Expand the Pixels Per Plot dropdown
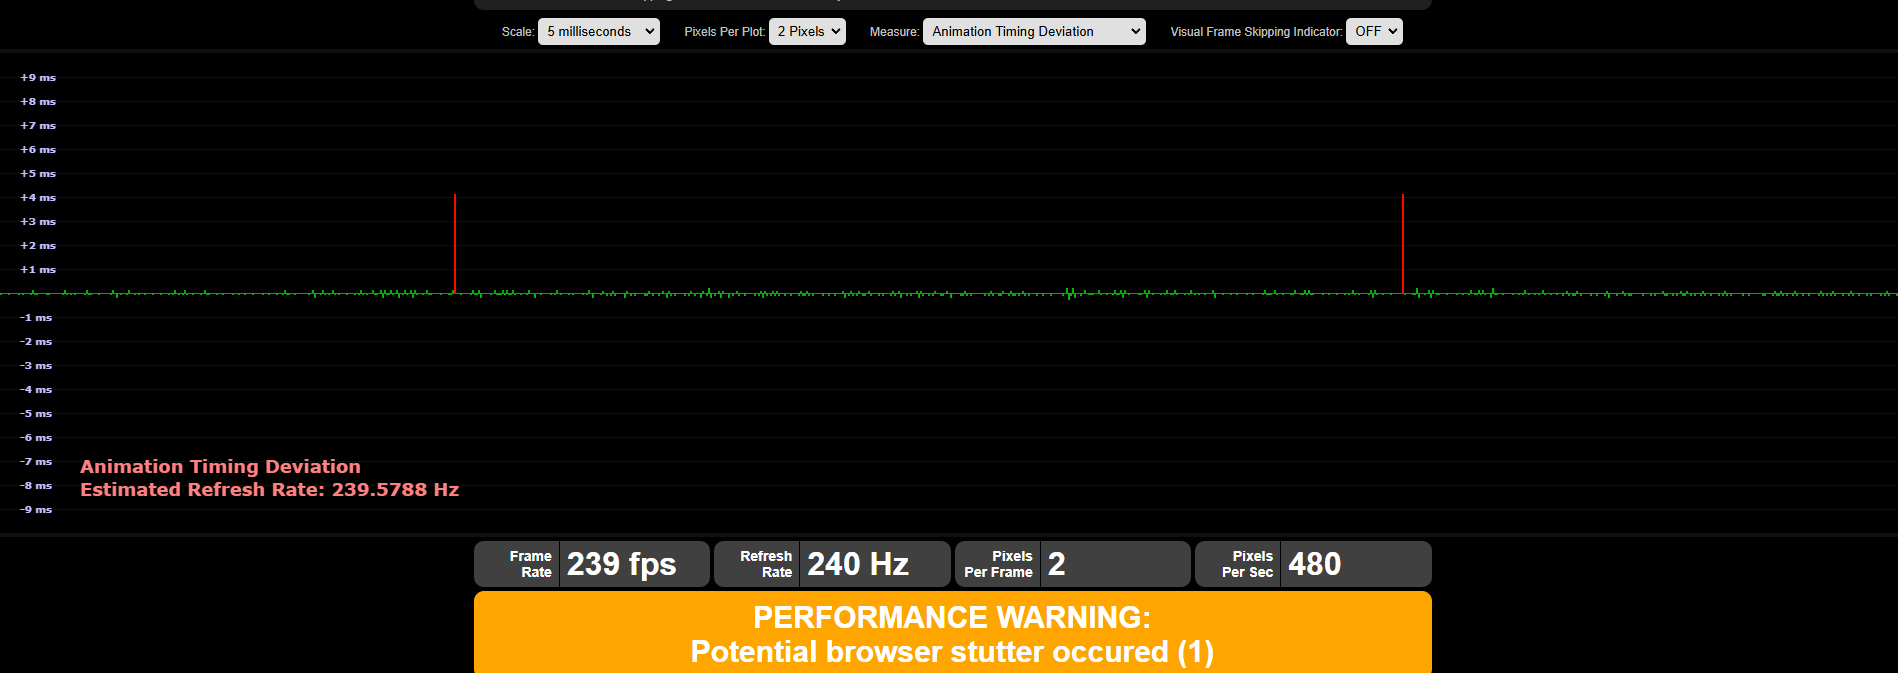Image resolution: width=1898 pixels, height=673 pixels. (x=806, y=32)
